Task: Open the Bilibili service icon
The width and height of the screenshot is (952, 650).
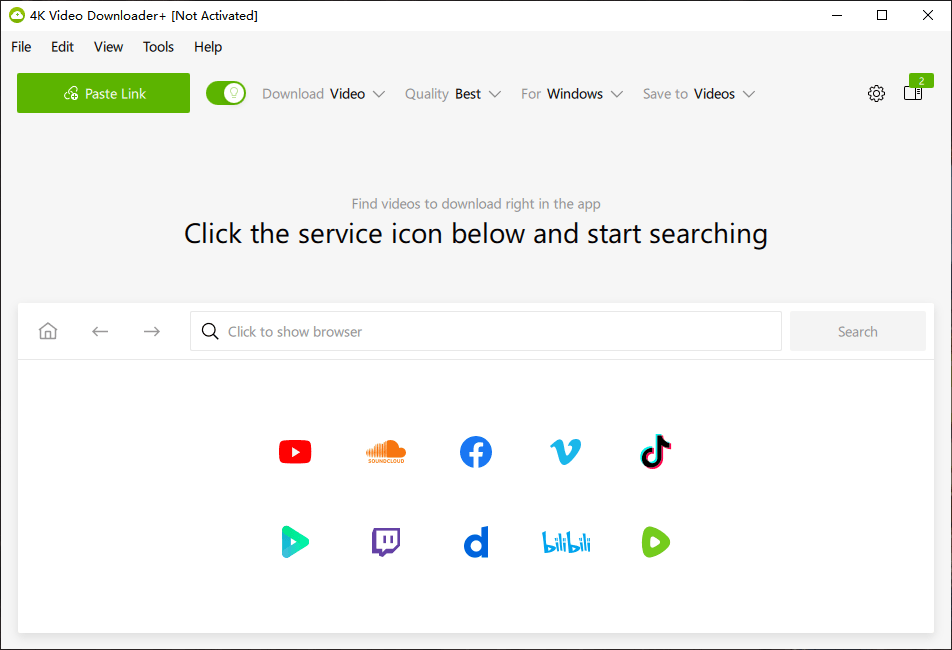Action: [565, 542]
